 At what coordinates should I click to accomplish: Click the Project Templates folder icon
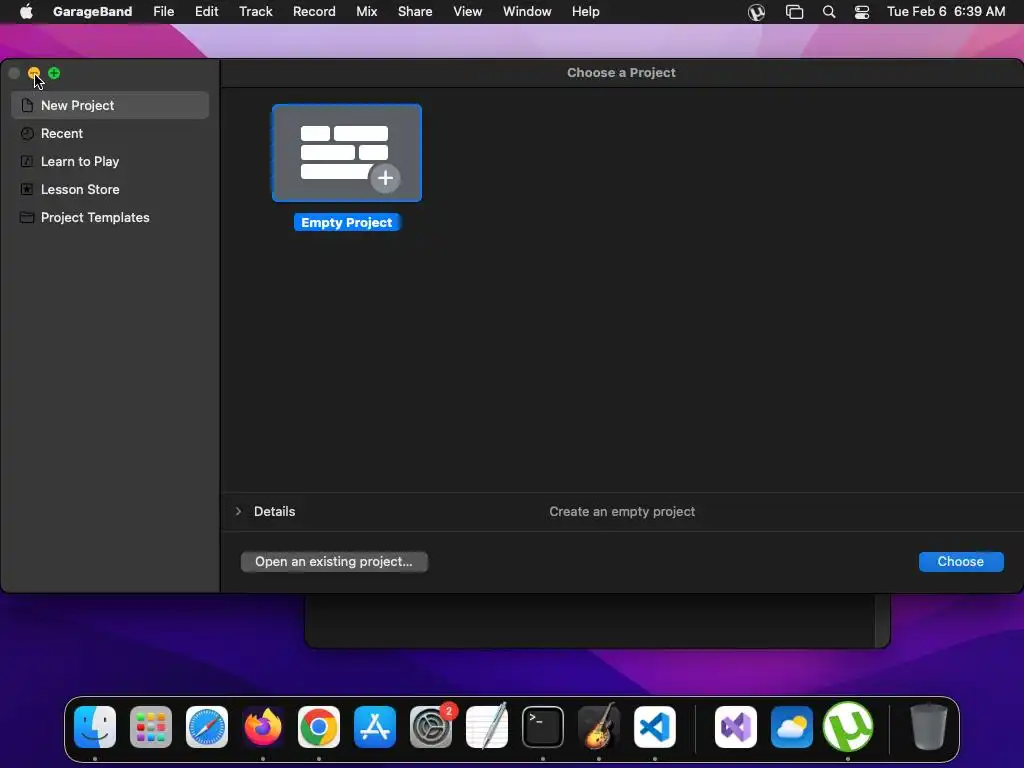(27, 217)
